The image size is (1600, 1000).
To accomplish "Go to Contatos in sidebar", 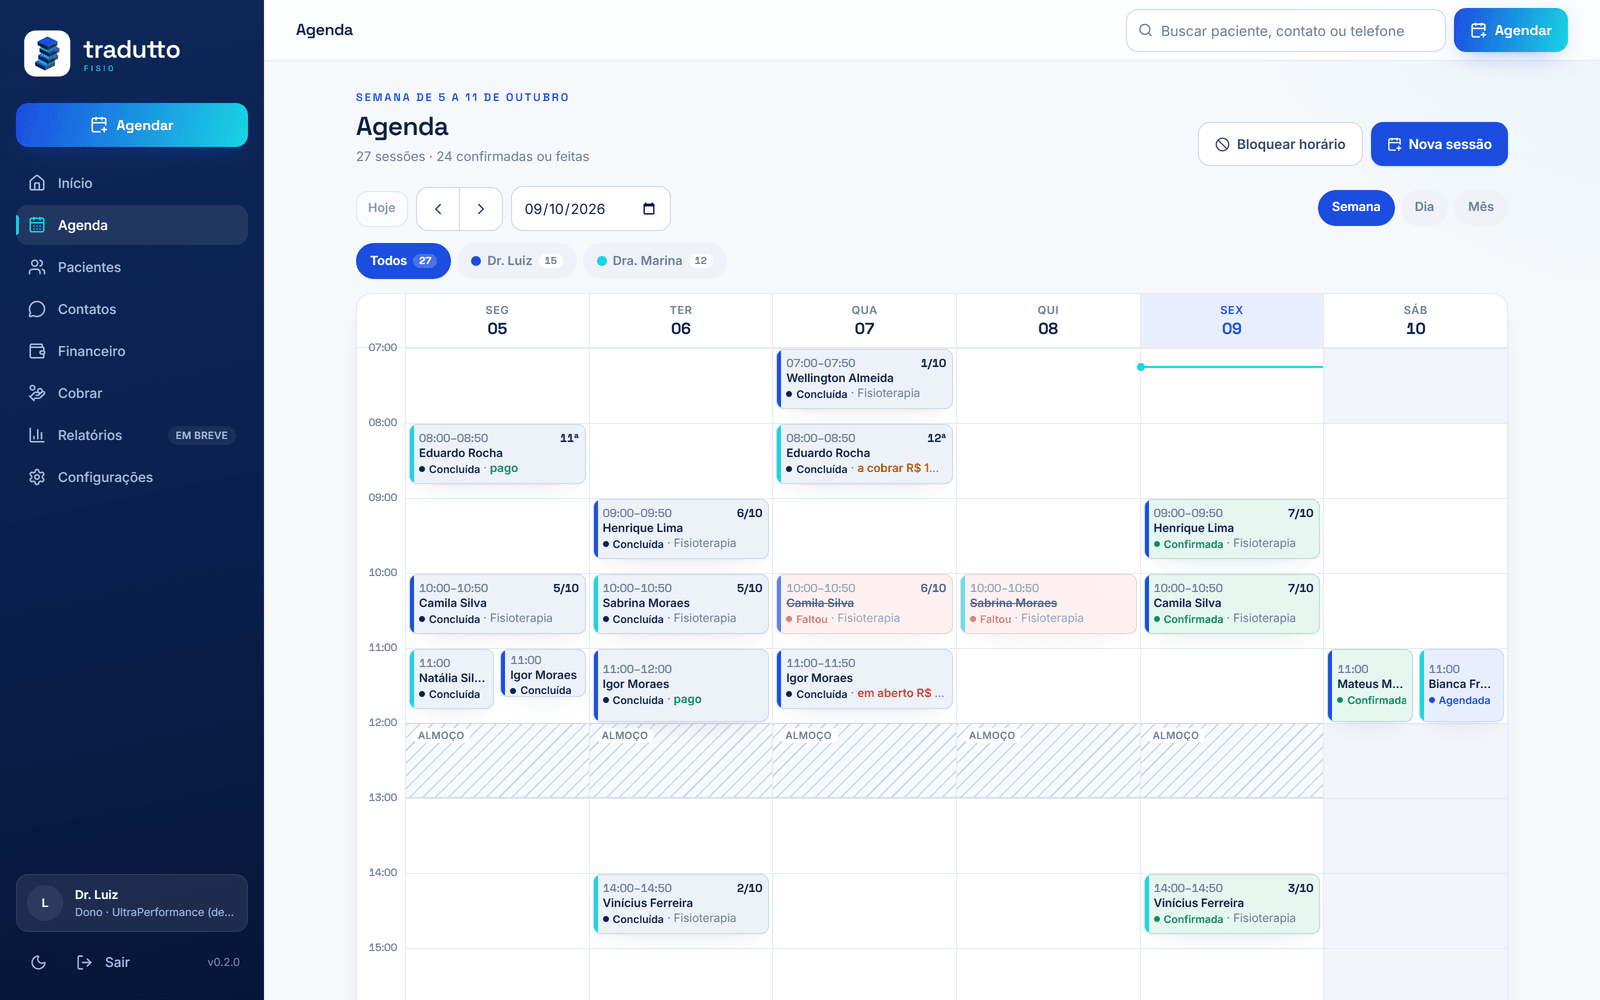I will click(132, 309).
